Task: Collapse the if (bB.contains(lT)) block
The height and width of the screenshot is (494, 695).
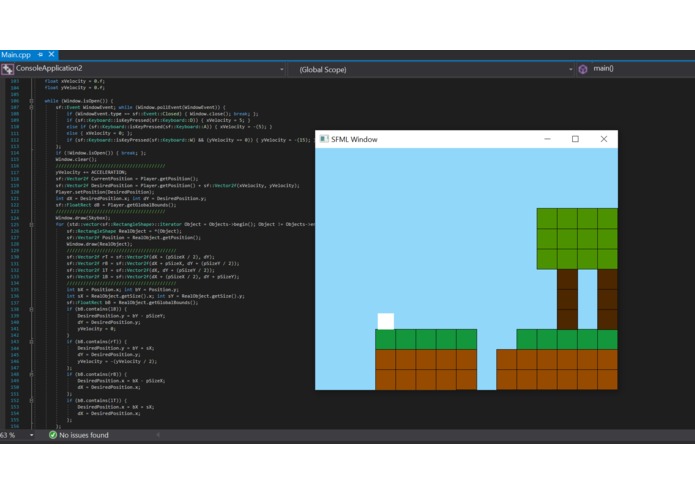Action: click(x=31, y=401)
